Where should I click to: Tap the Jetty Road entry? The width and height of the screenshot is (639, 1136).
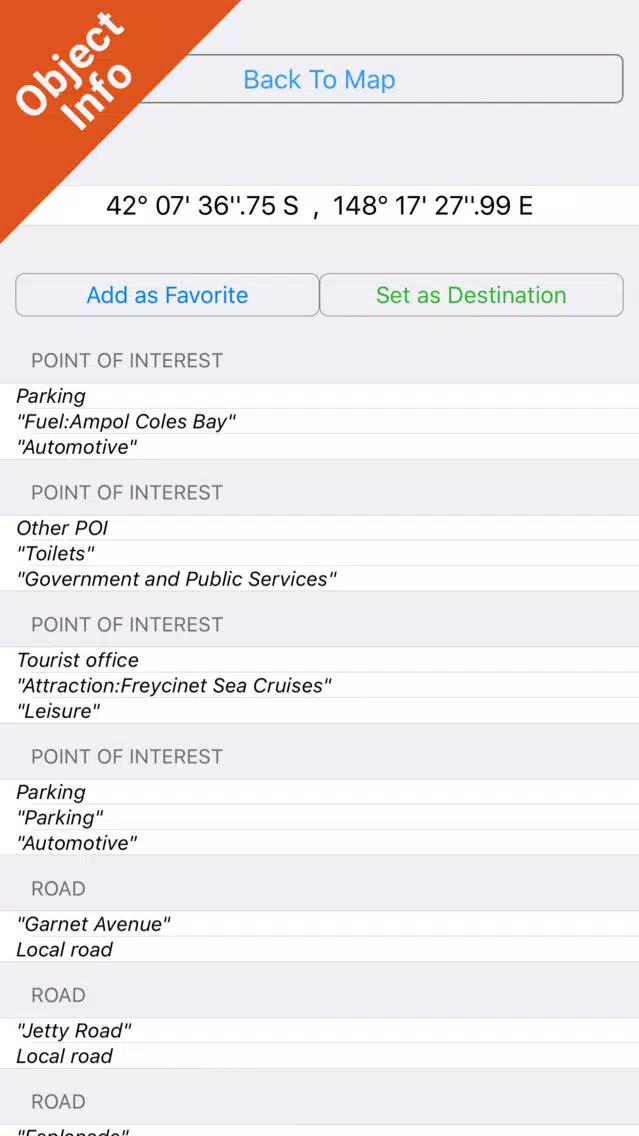(x=320, y=1031)
